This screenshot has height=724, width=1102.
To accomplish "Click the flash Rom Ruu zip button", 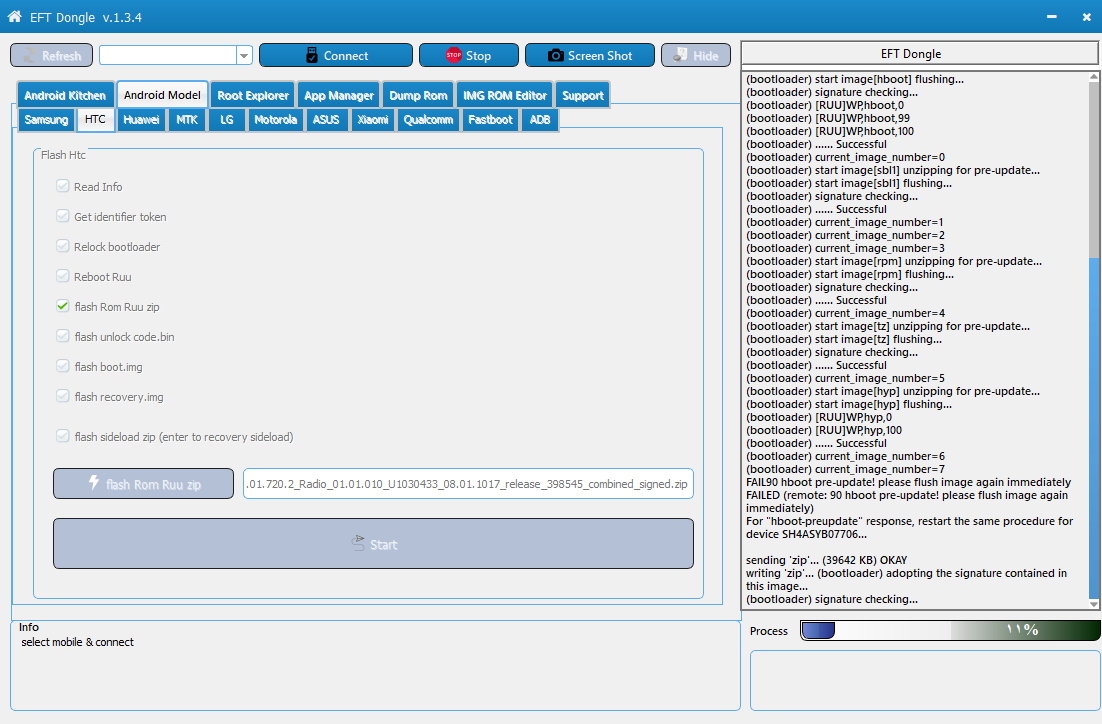I will [143, 484].
